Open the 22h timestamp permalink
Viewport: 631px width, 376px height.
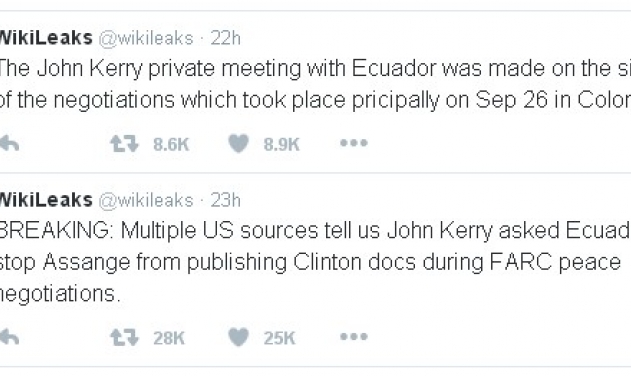(225, 38)
